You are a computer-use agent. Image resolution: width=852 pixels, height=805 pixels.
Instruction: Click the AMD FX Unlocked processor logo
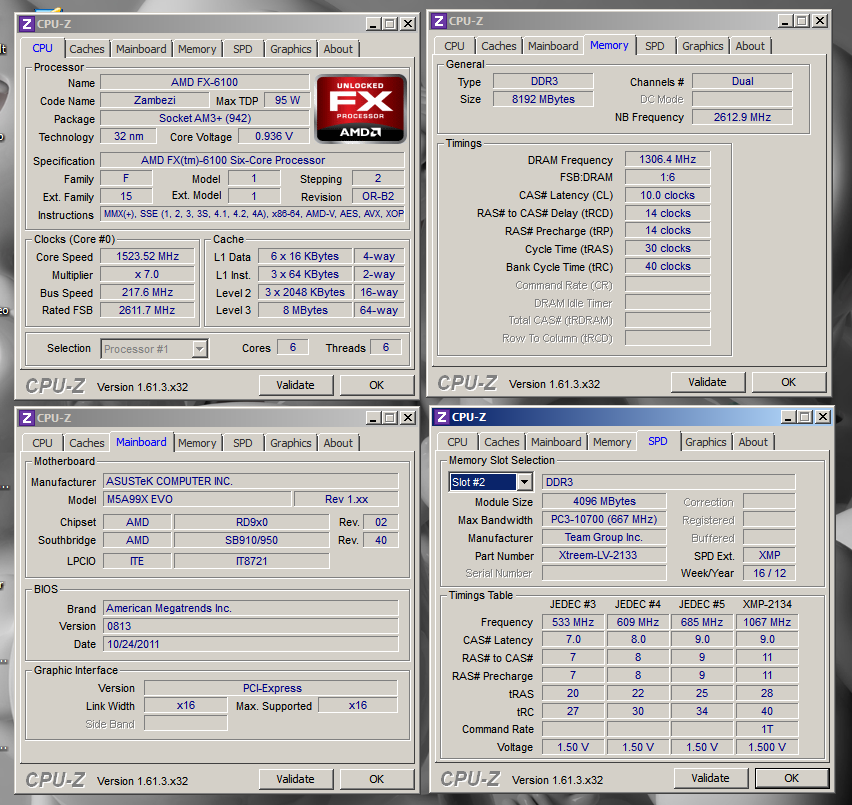(361, 109)
